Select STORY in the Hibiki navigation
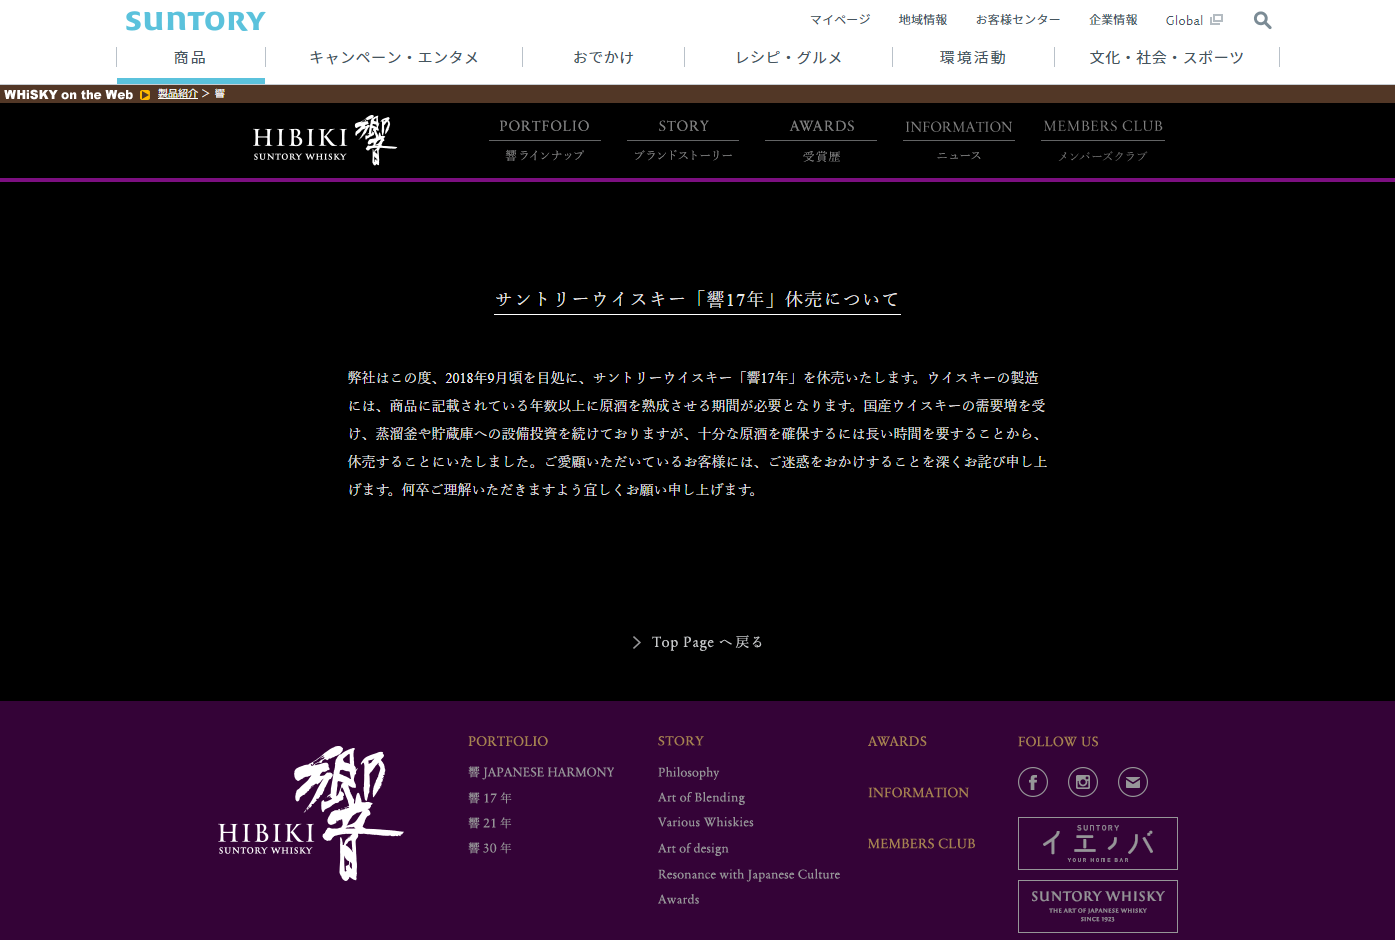The height and width of the screenshot is (940, 1395). coord(683,139)
